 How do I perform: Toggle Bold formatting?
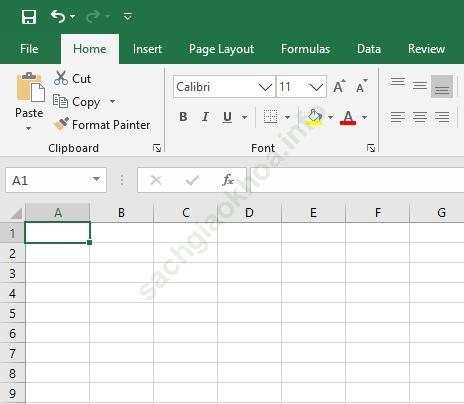[x=183, y=117]
